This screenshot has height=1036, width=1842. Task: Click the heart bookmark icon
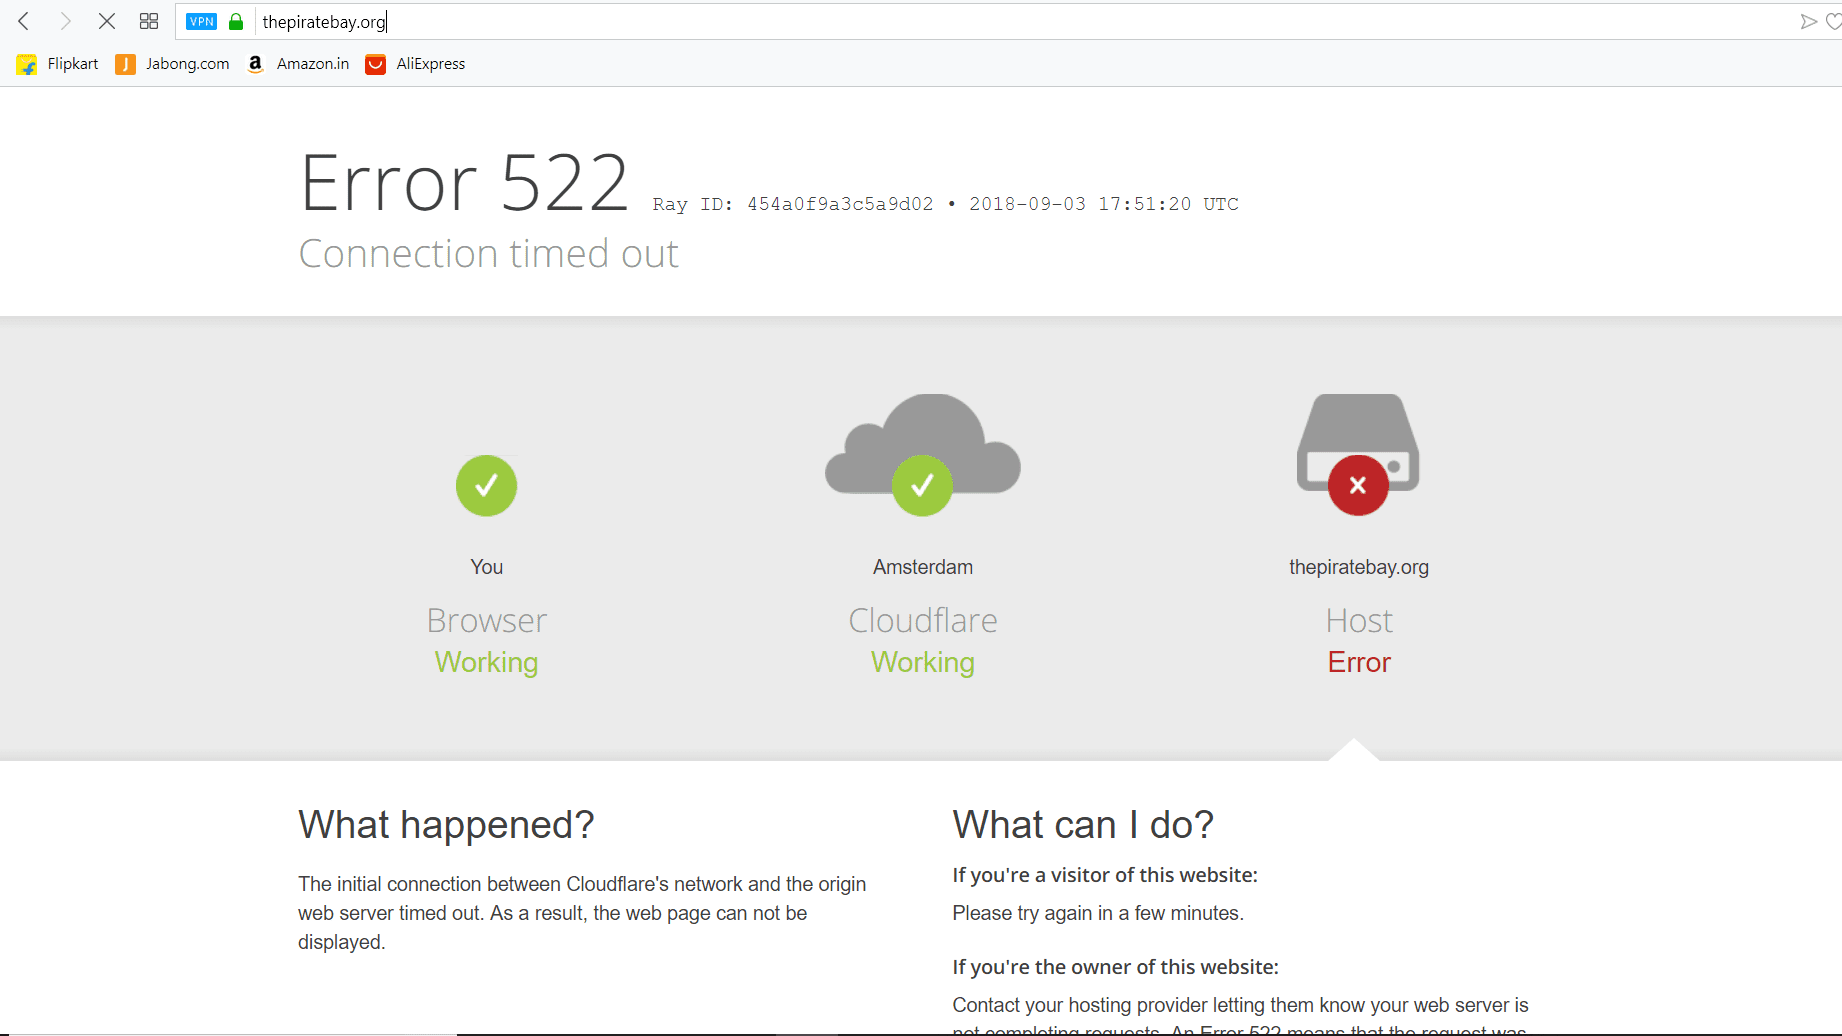[x=1834, y=21]
